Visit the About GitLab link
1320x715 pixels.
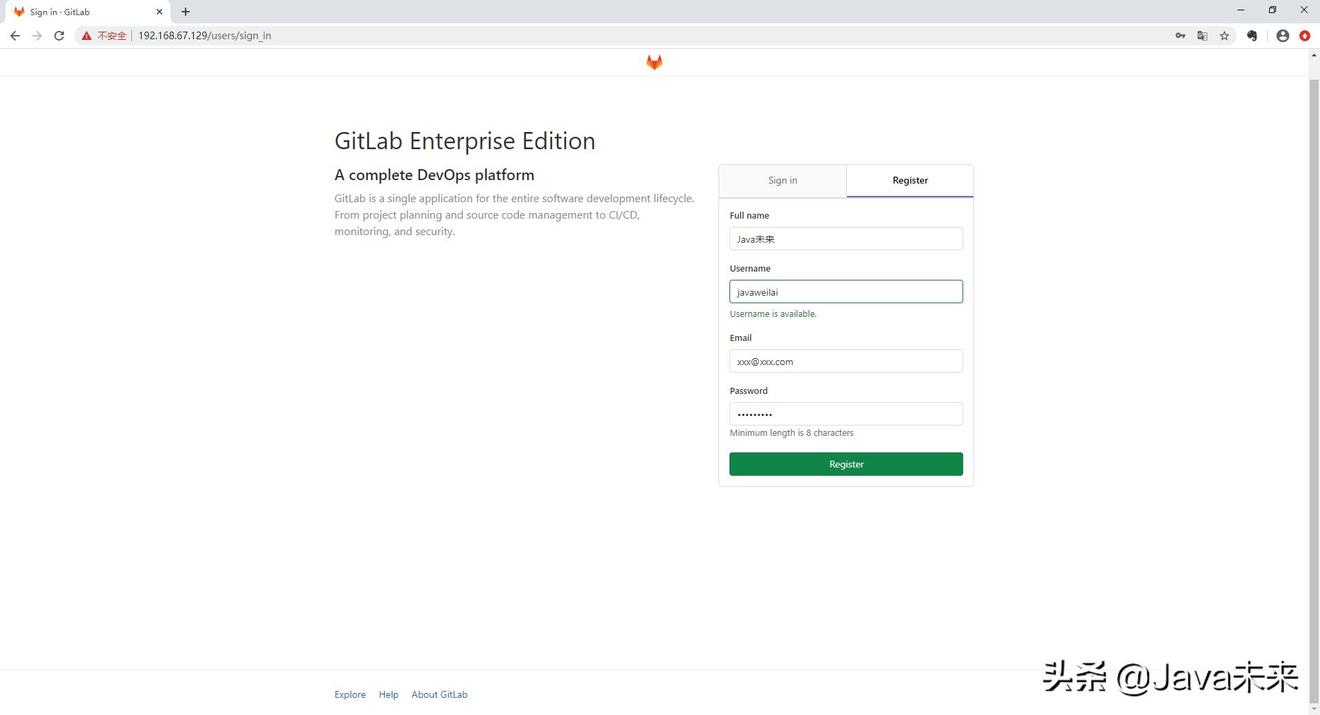[439, 695]
